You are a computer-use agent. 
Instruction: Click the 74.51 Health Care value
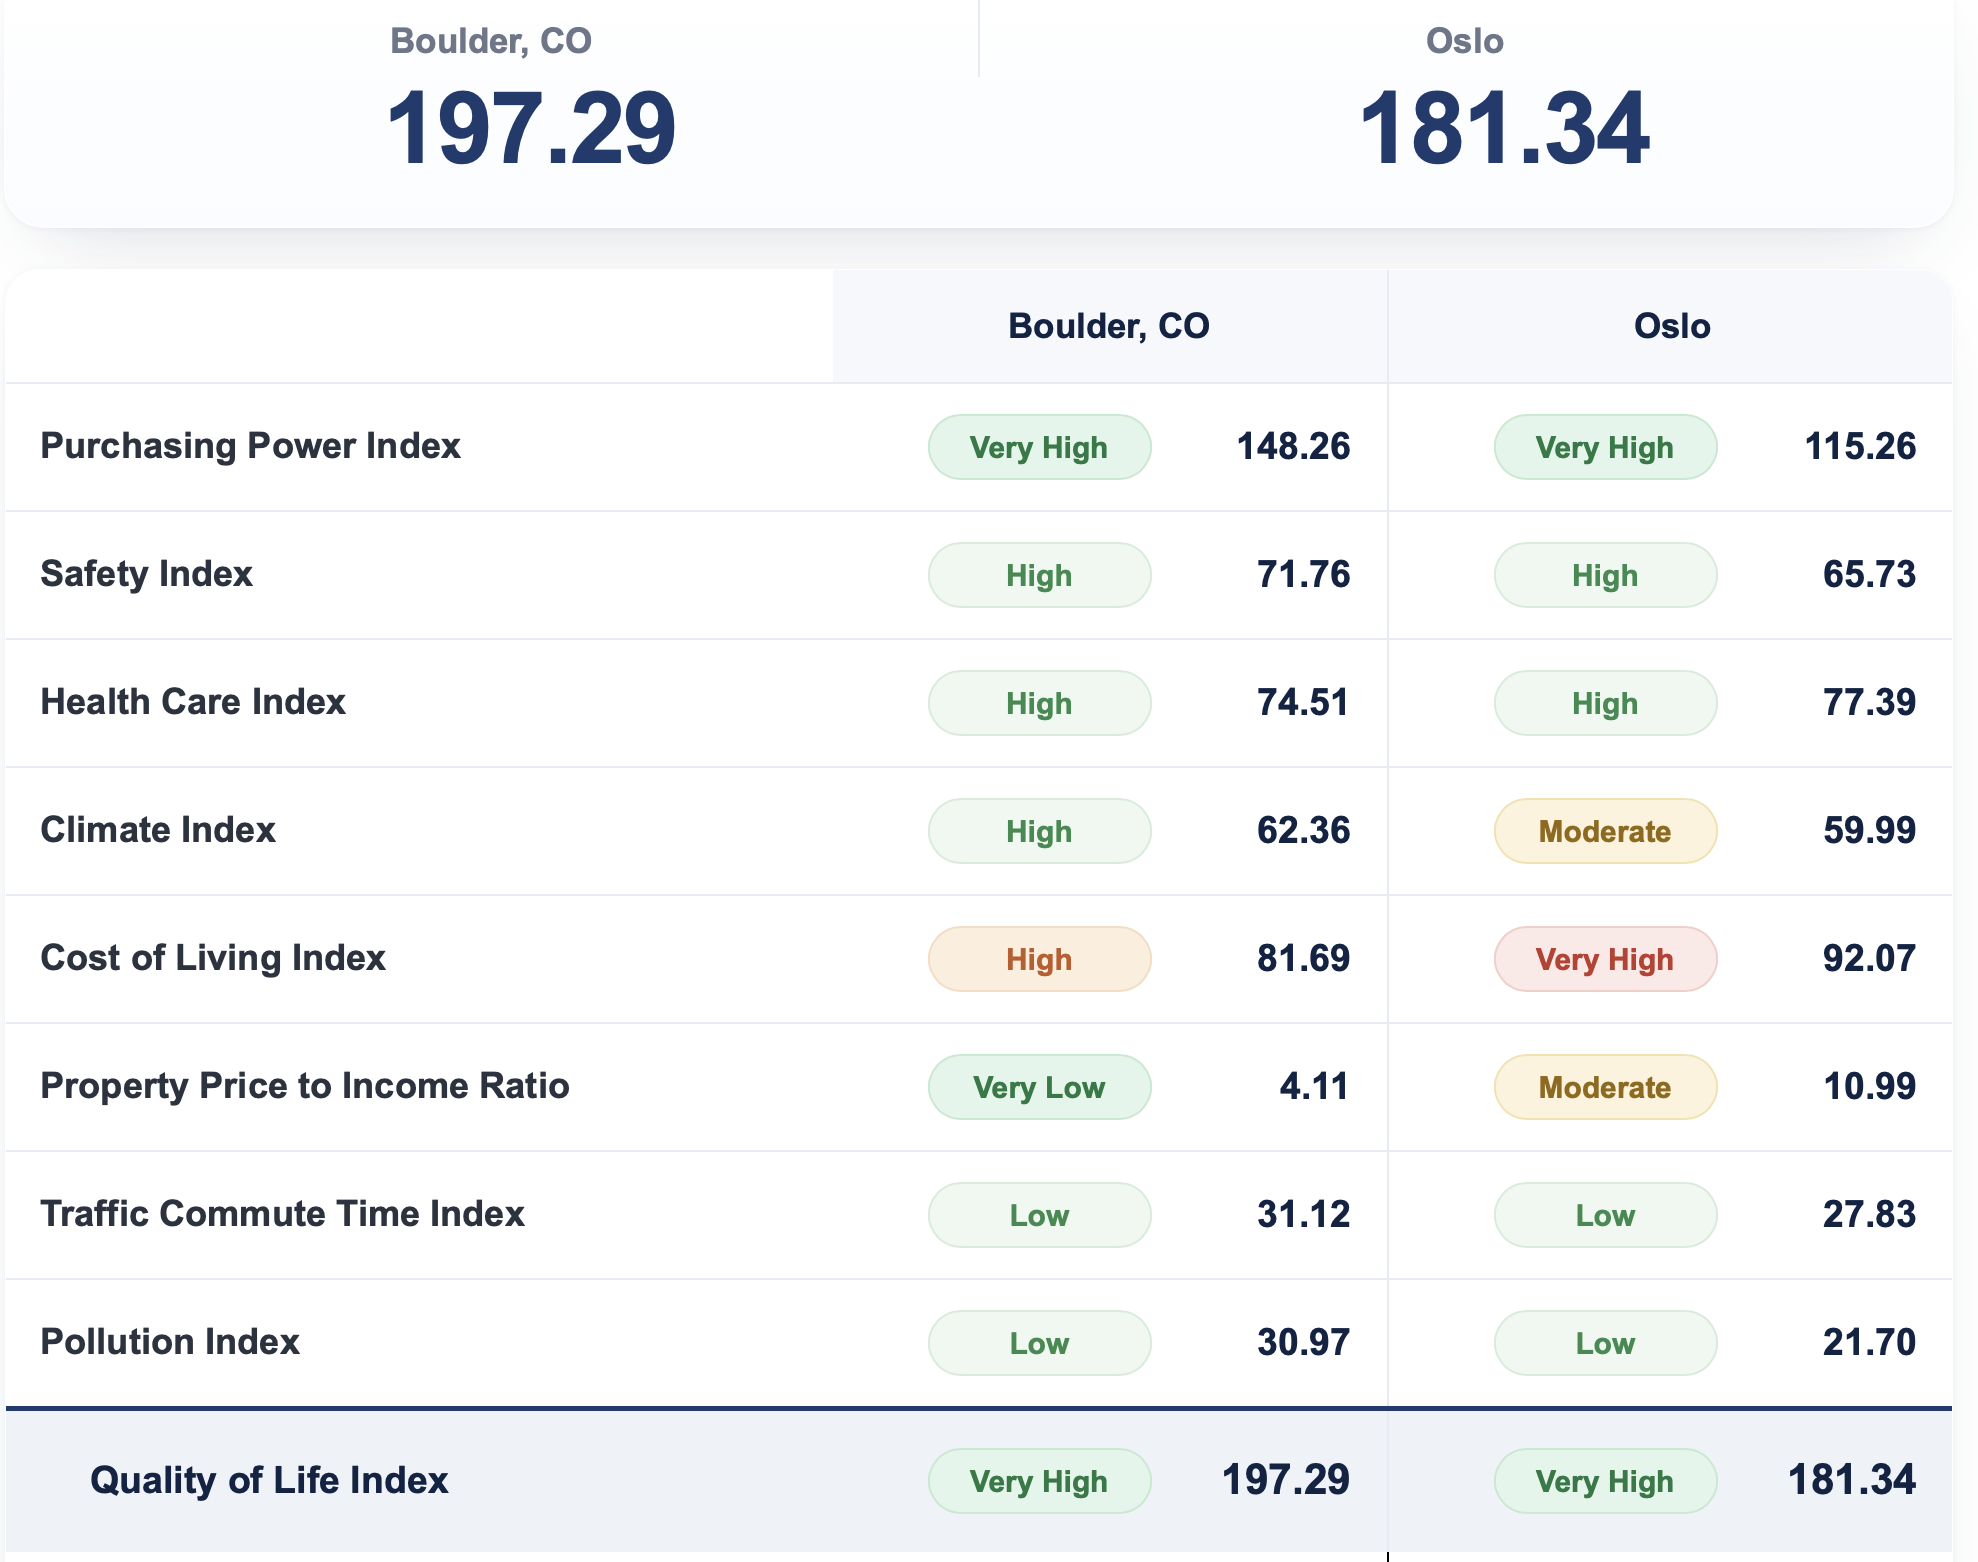(x=1304, y=702)
